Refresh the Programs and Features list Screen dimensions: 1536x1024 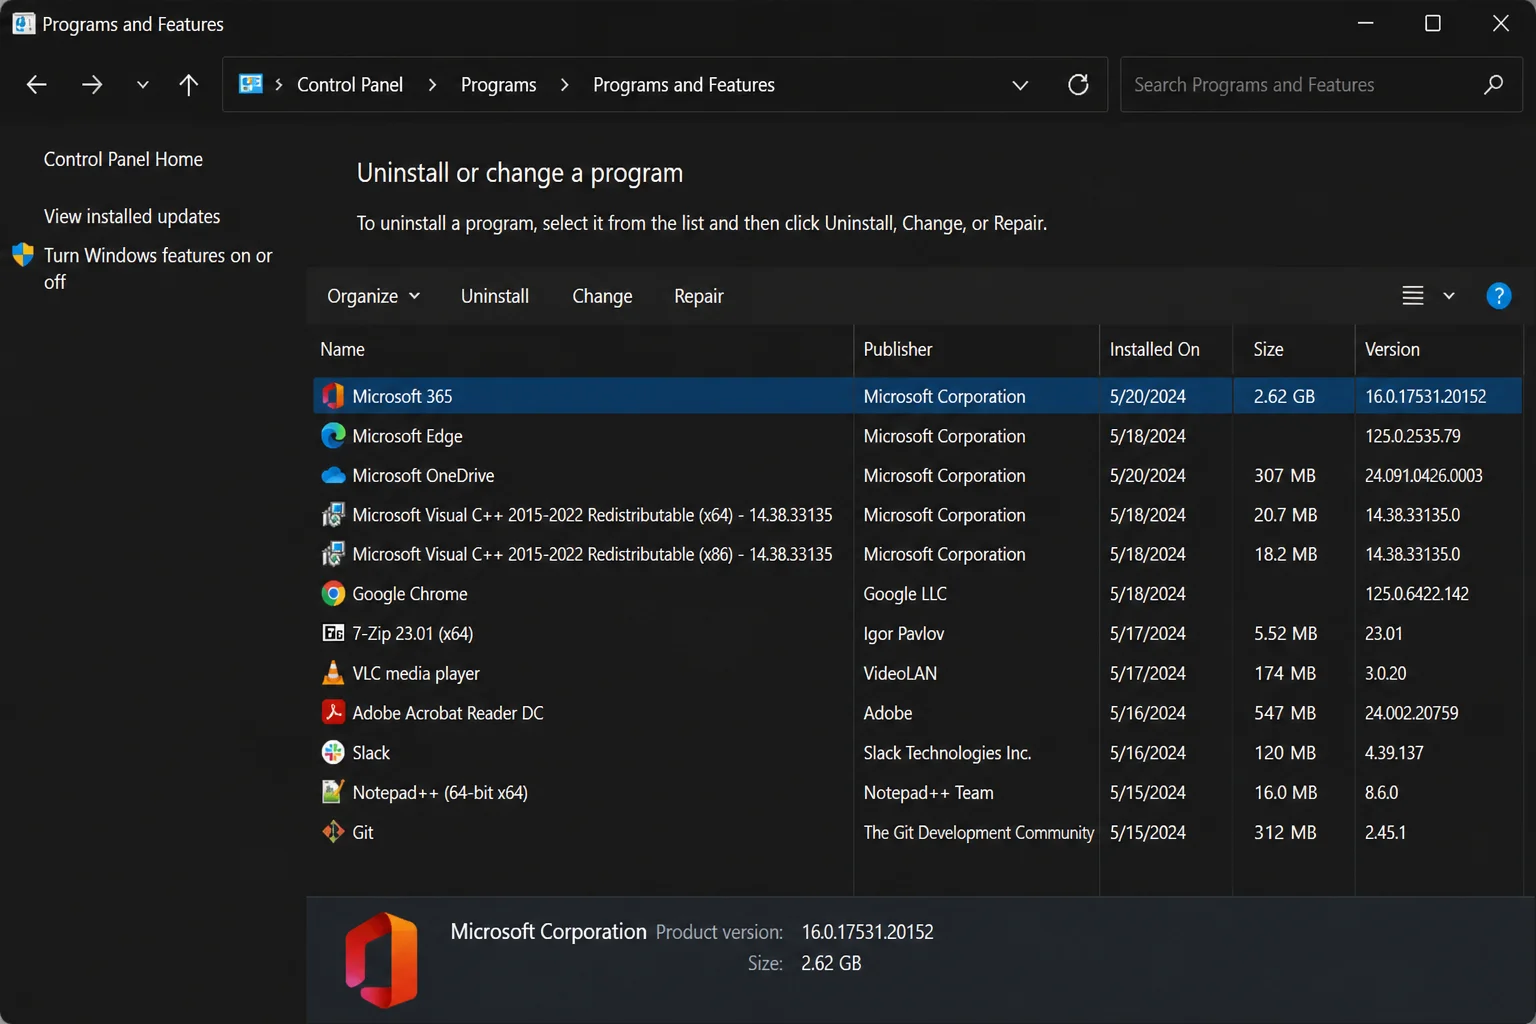[x=1078, y=85]
